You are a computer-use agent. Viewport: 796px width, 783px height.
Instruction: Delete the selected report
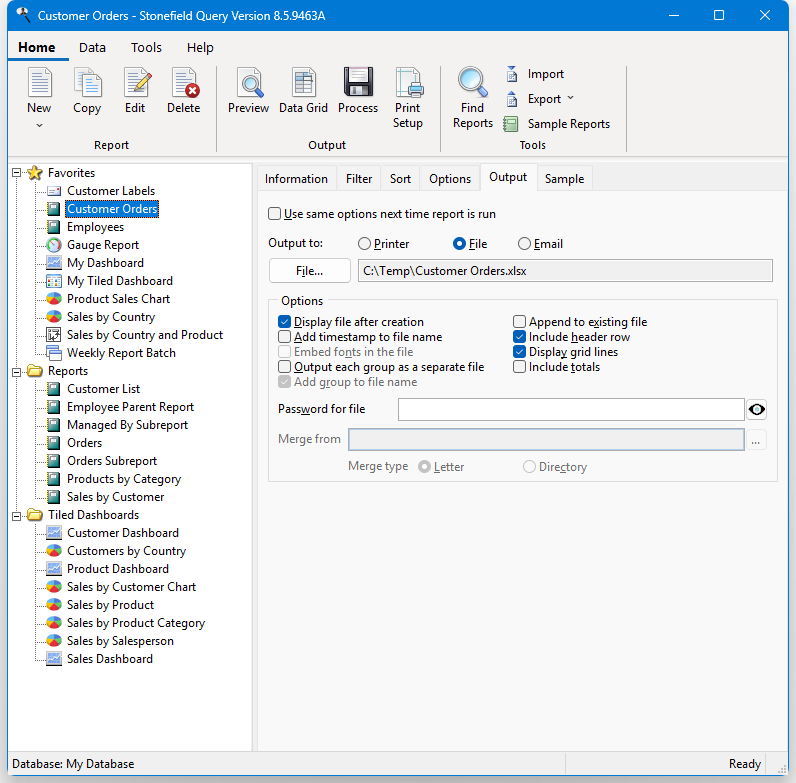184,84
